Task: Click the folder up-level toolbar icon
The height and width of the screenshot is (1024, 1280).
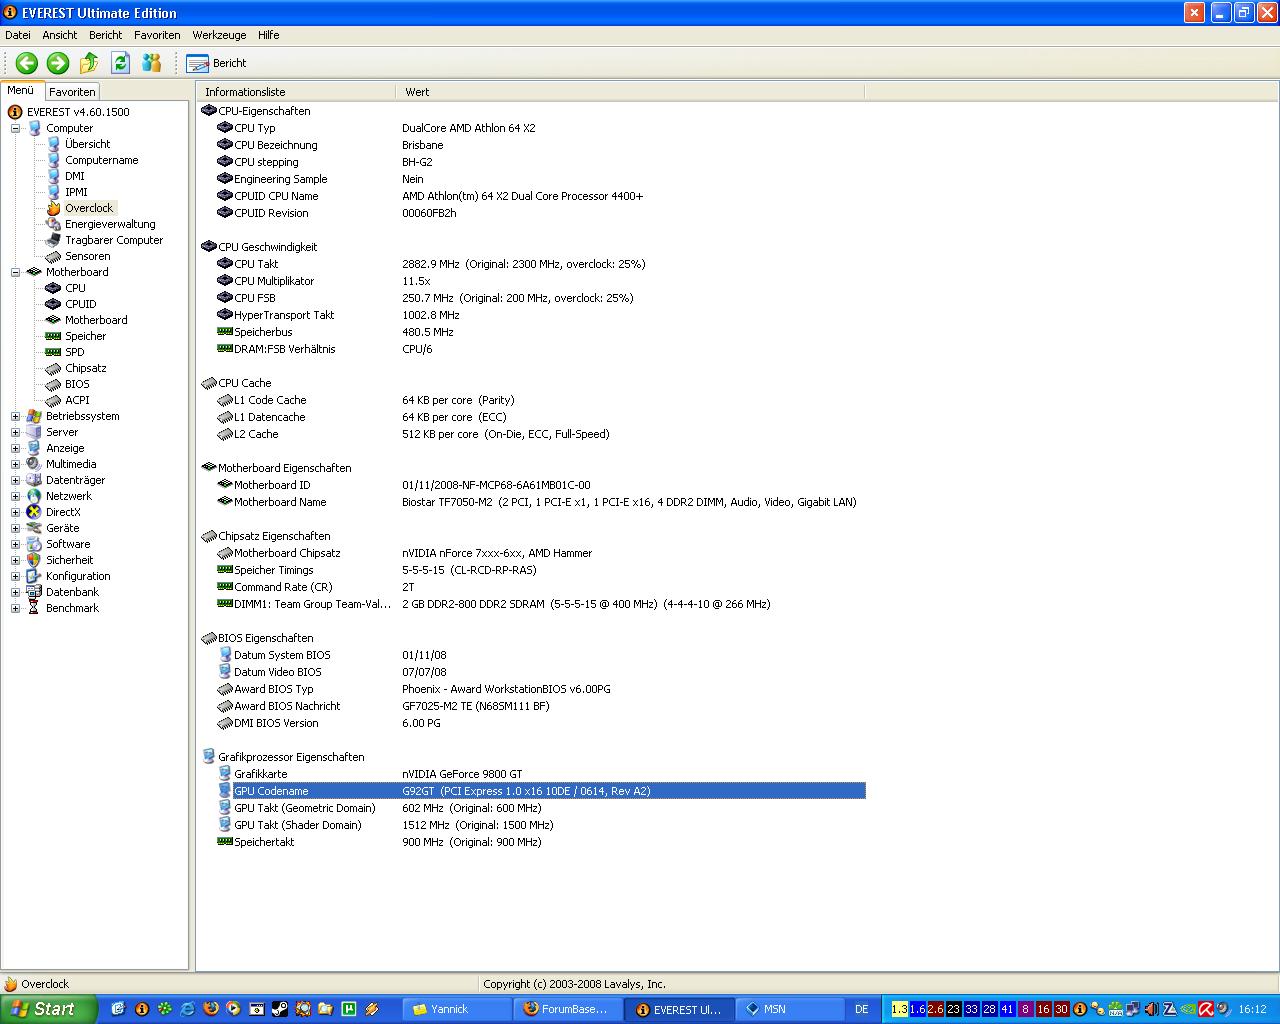Action: coord(89,63)
